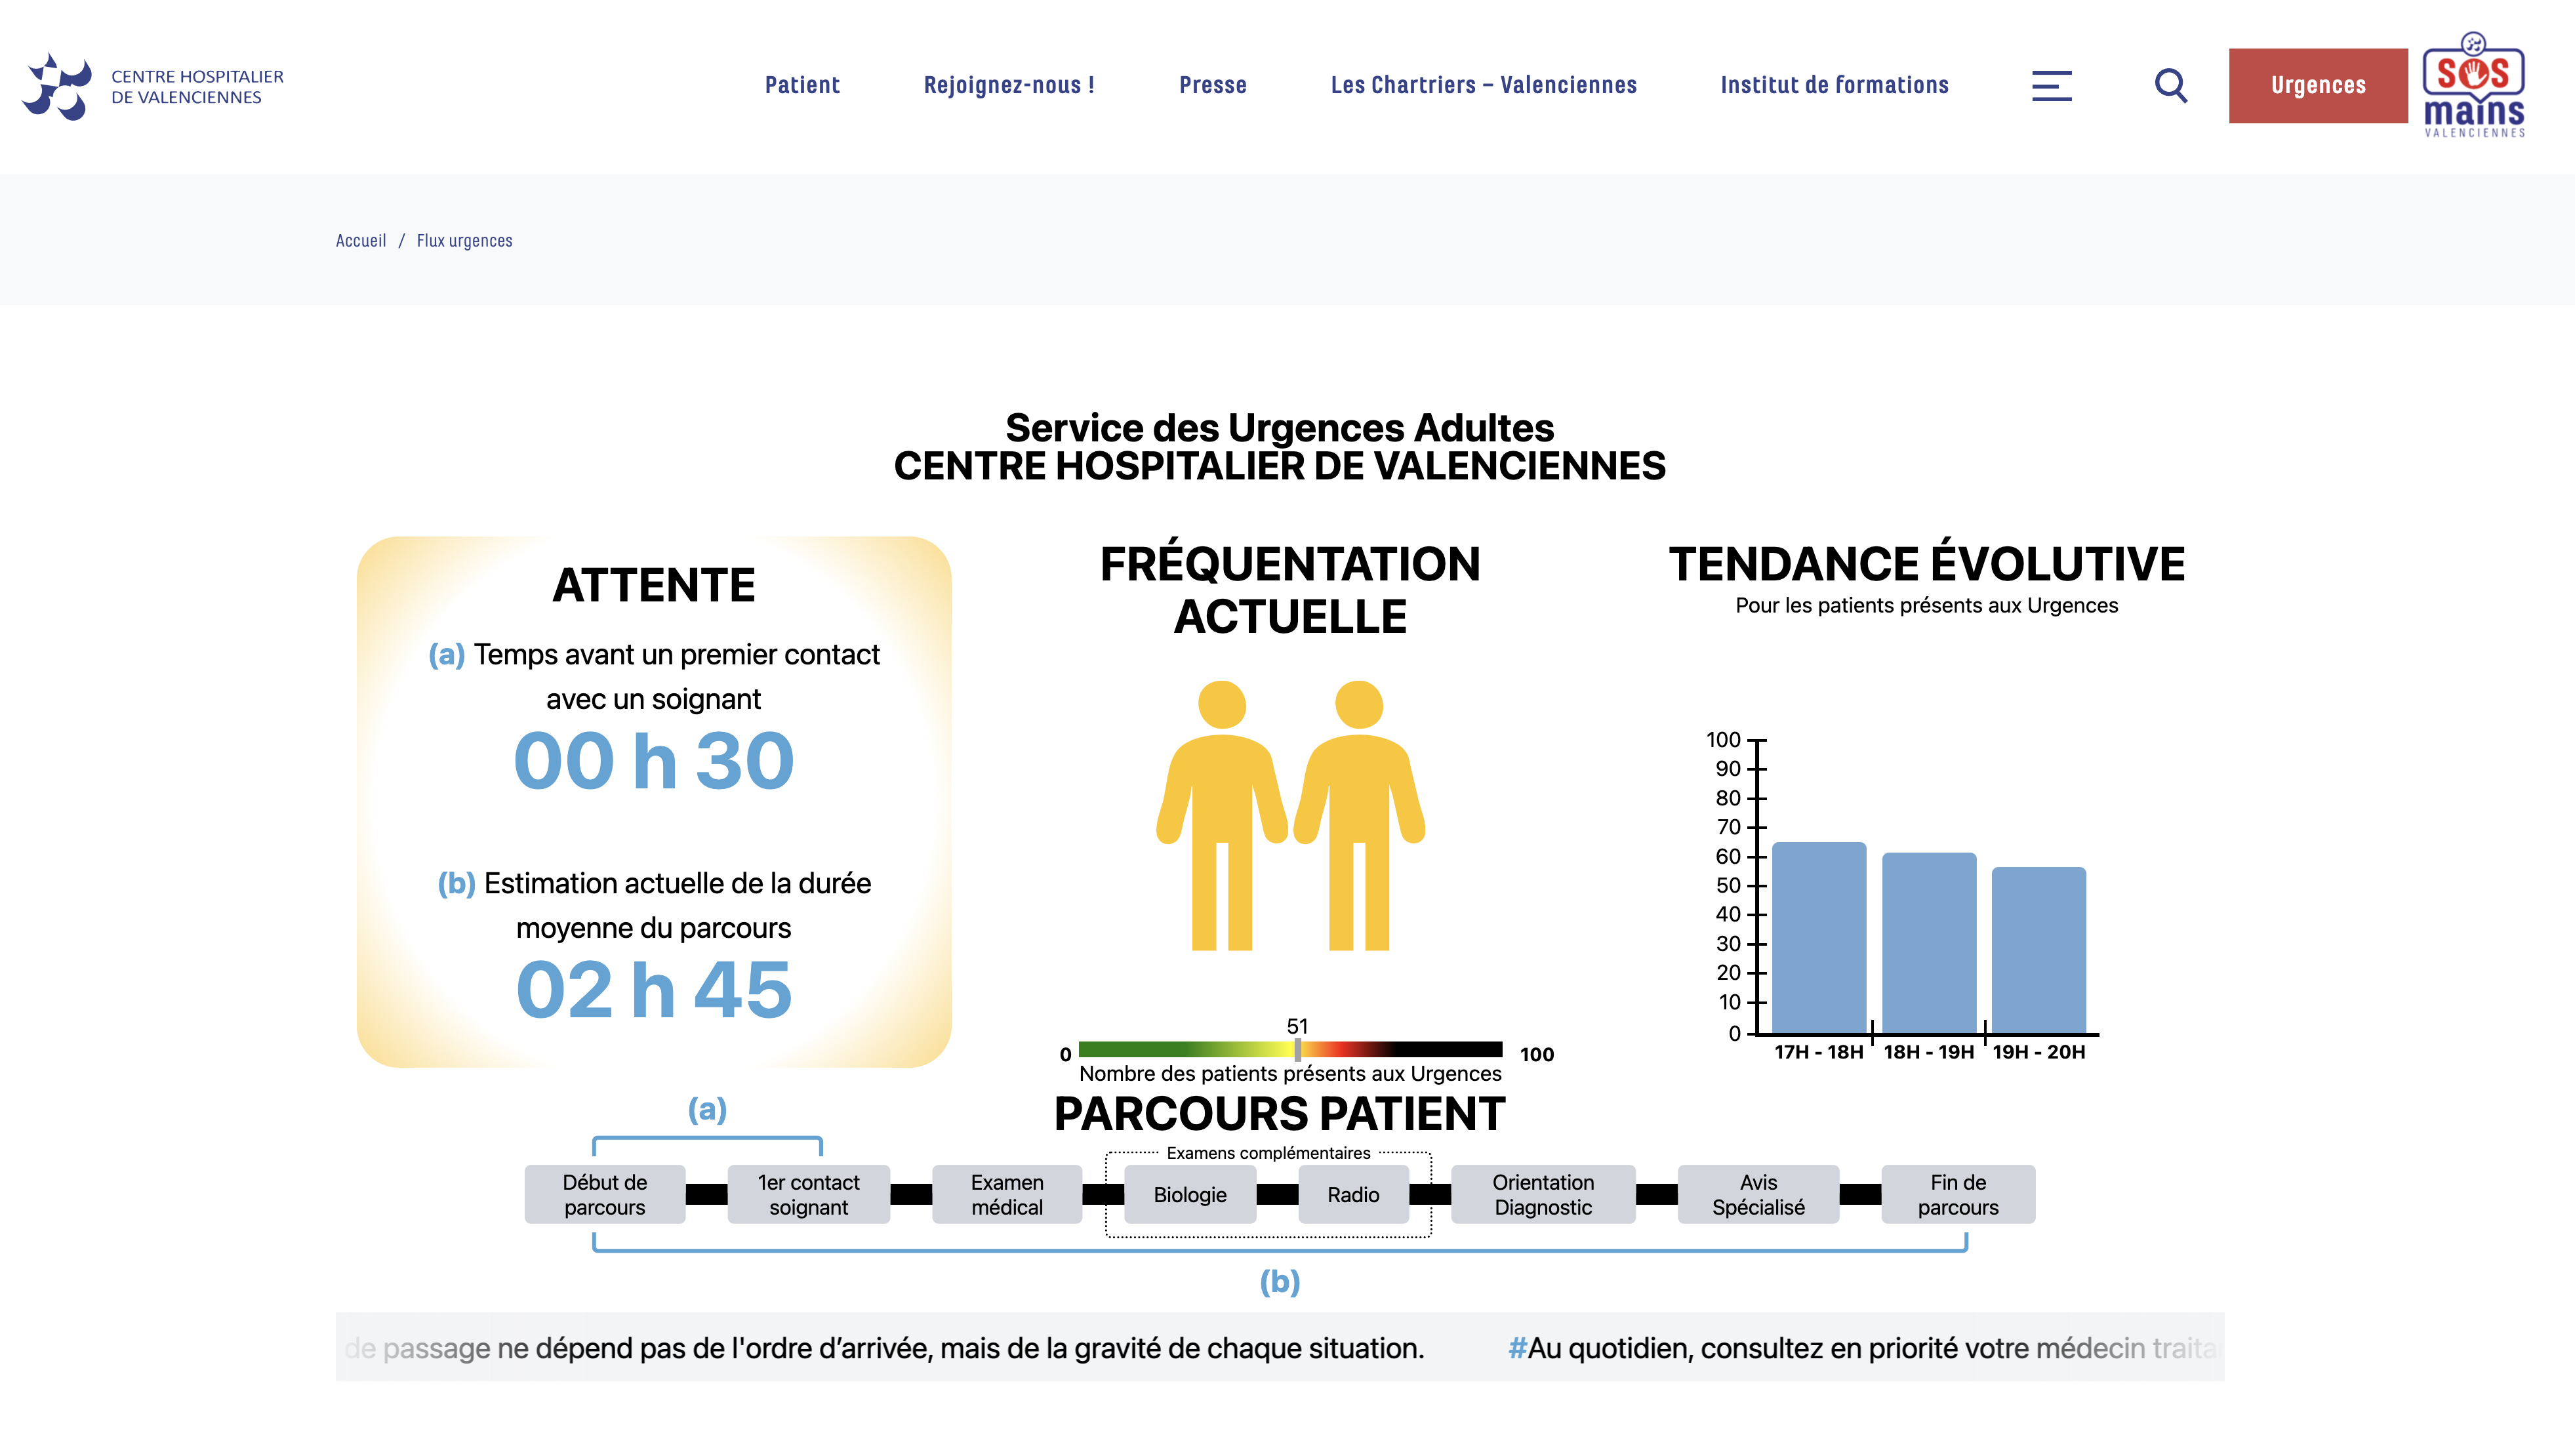Go to Accueil breadcrumb link

(360, 240)
